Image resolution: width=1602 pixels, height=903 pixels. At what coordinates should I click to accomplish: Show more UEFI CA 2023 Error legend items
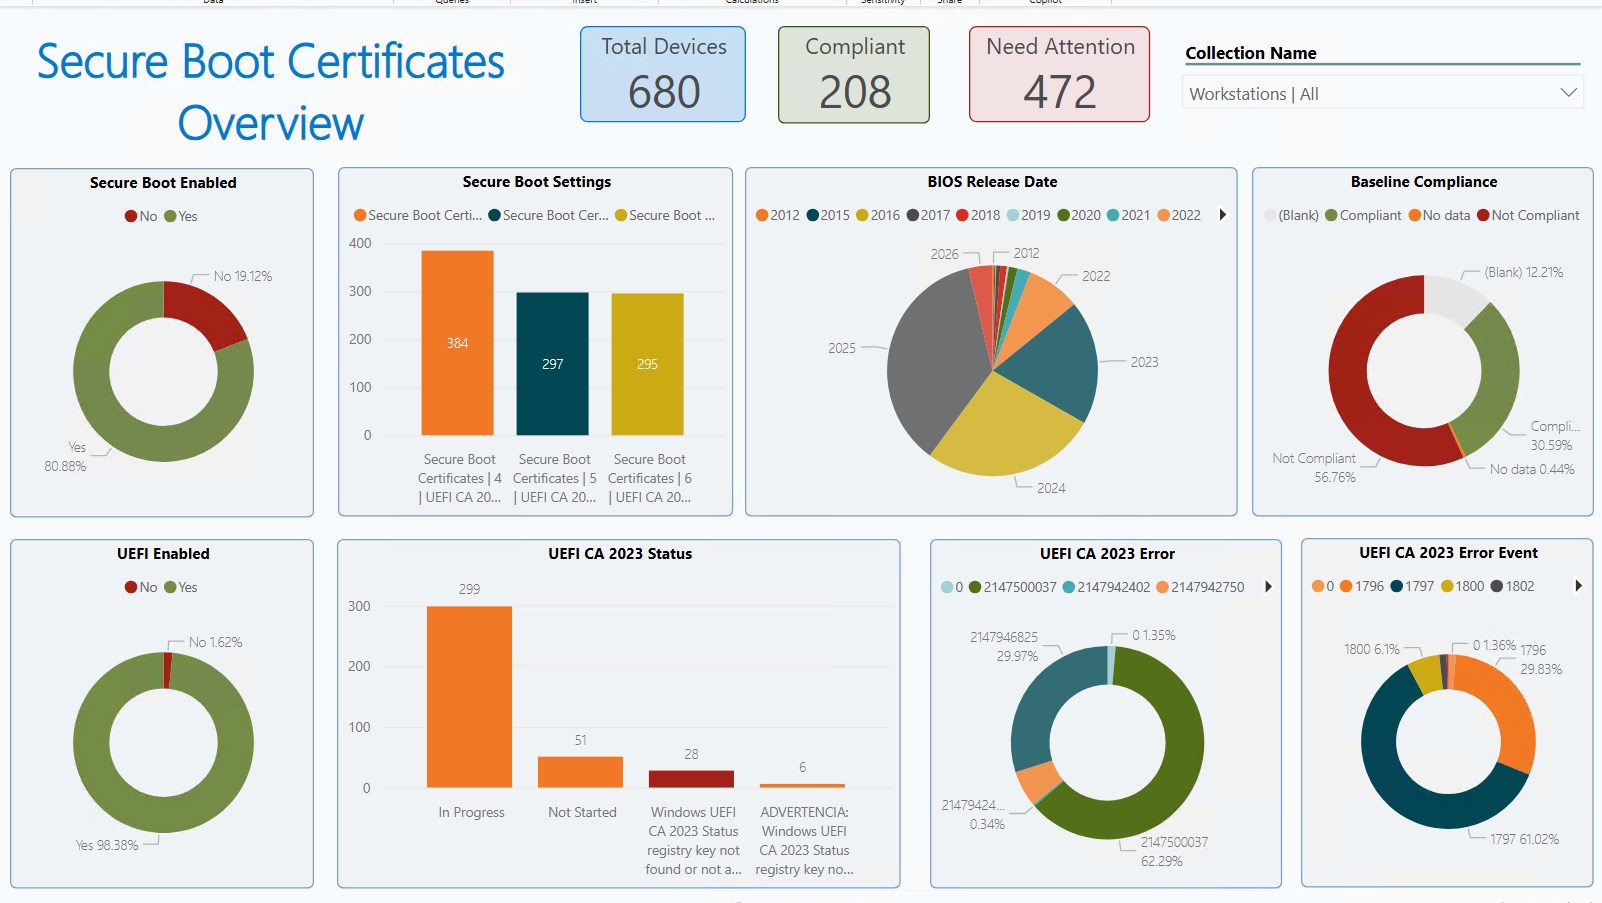click(1268, 587)
